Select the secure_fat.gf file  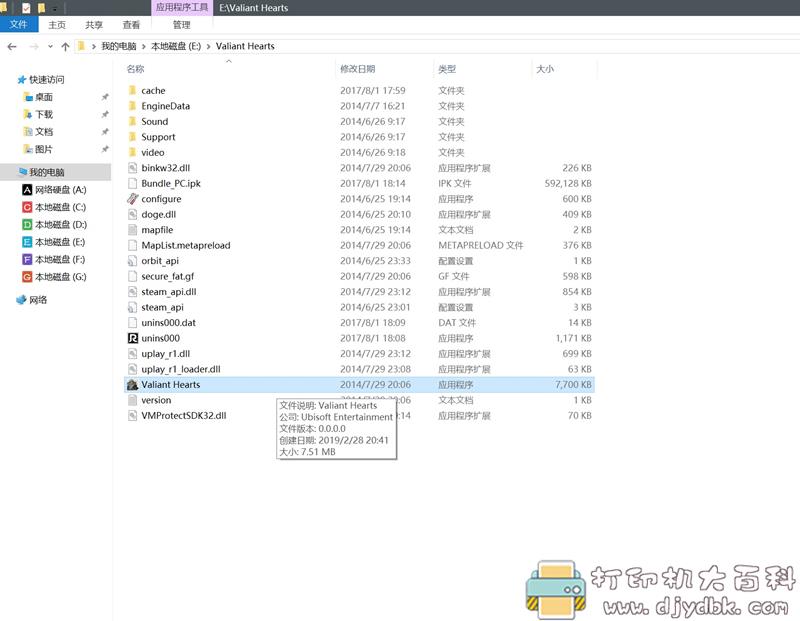tap(168, 276)
